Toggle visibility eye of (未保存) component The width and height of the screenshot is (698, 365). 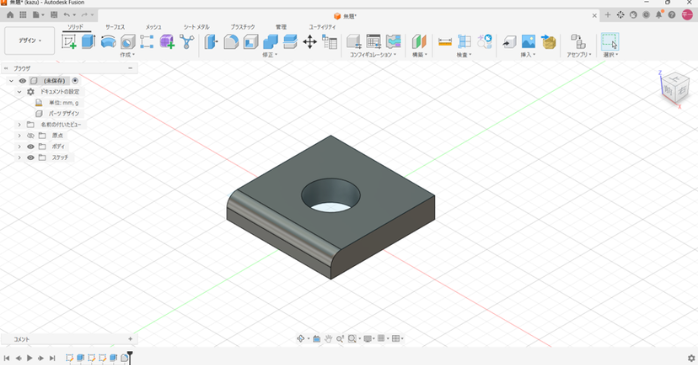[22, 81]
